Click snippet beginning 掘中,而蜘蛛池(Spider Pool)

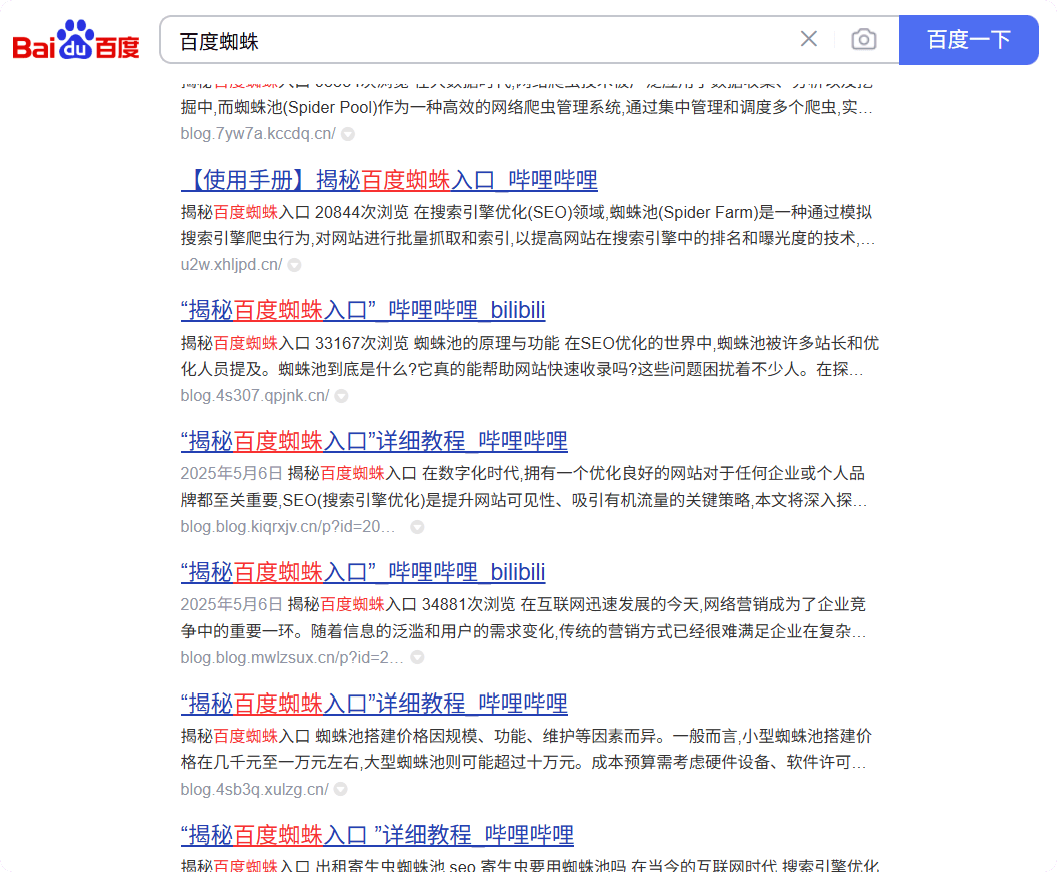[x=526, y=107]
